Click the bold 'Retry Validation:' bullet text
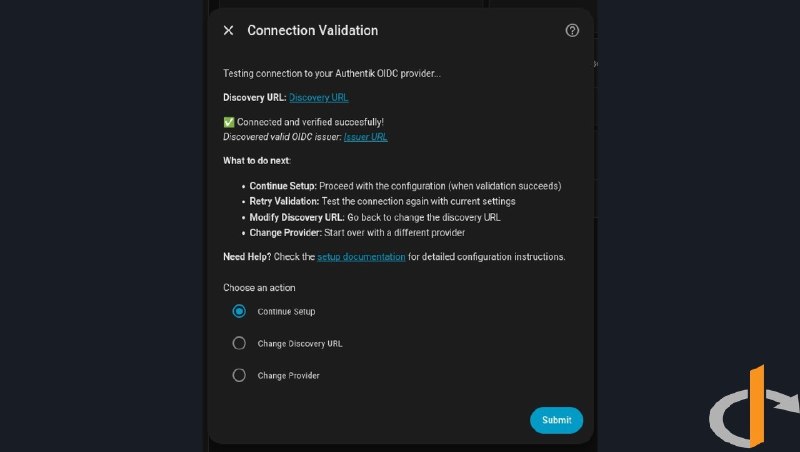Viewport: 800px width, 452px height. [x=284, y=202]
